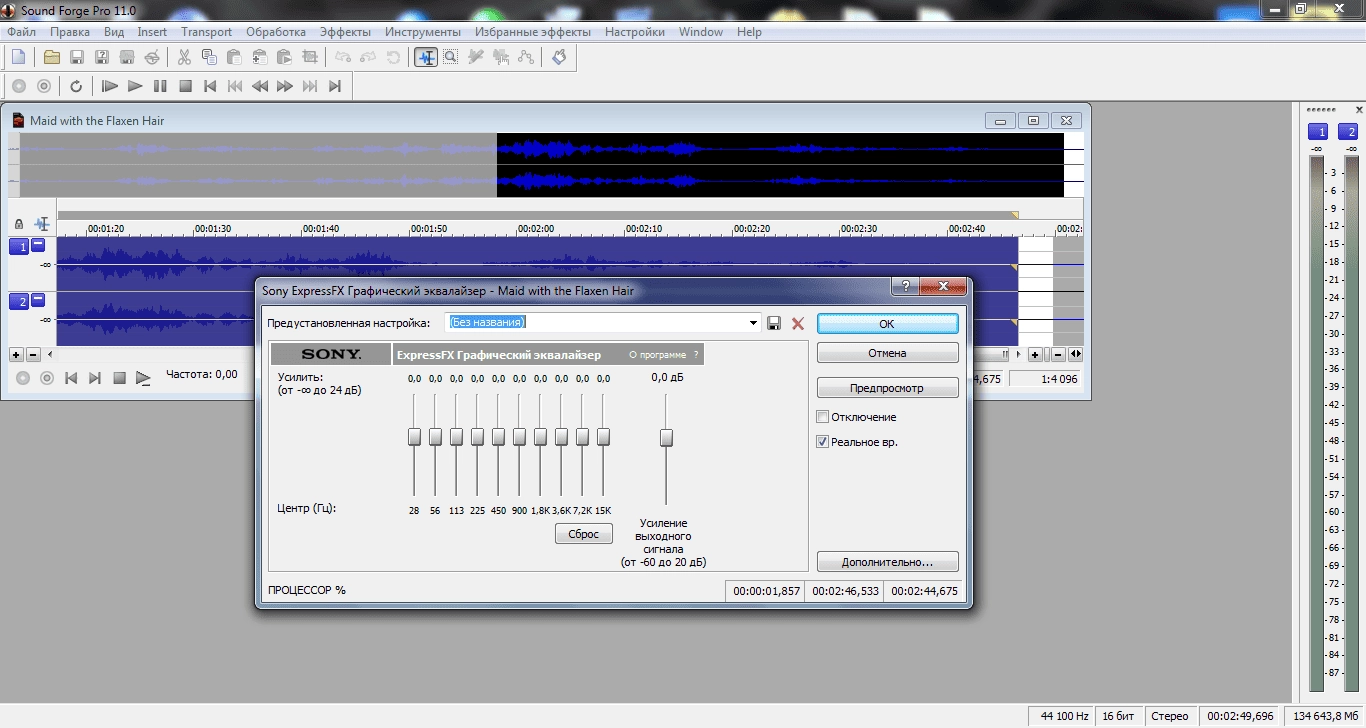The image size is (1366, 728).
Task: Open the Transport menu
Action: tap(207, 32)
